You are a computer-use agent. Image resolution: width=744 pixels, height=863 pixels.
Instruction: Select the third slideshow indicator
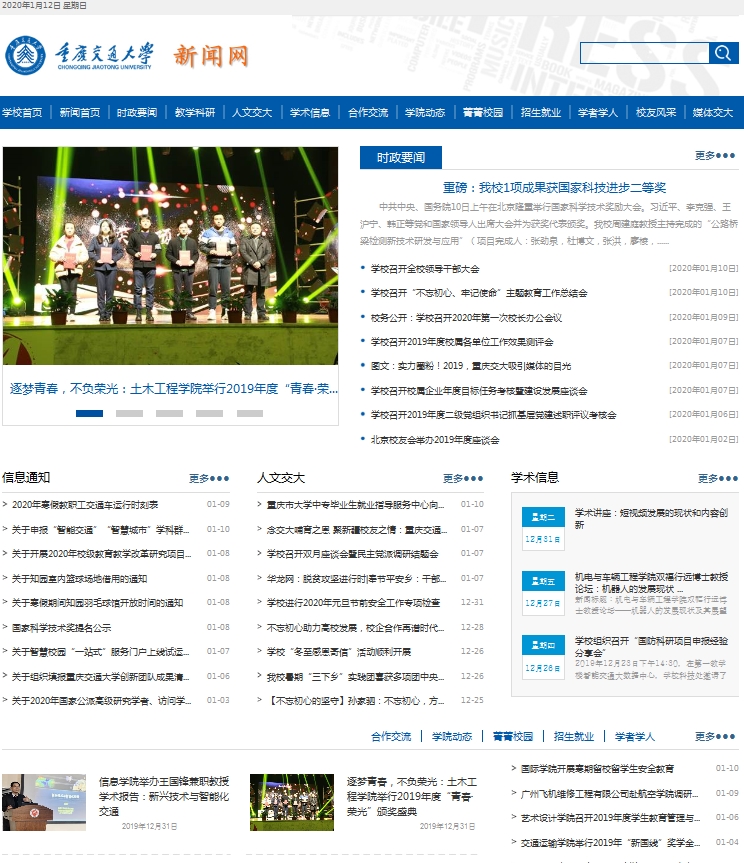tap(169, 413)
